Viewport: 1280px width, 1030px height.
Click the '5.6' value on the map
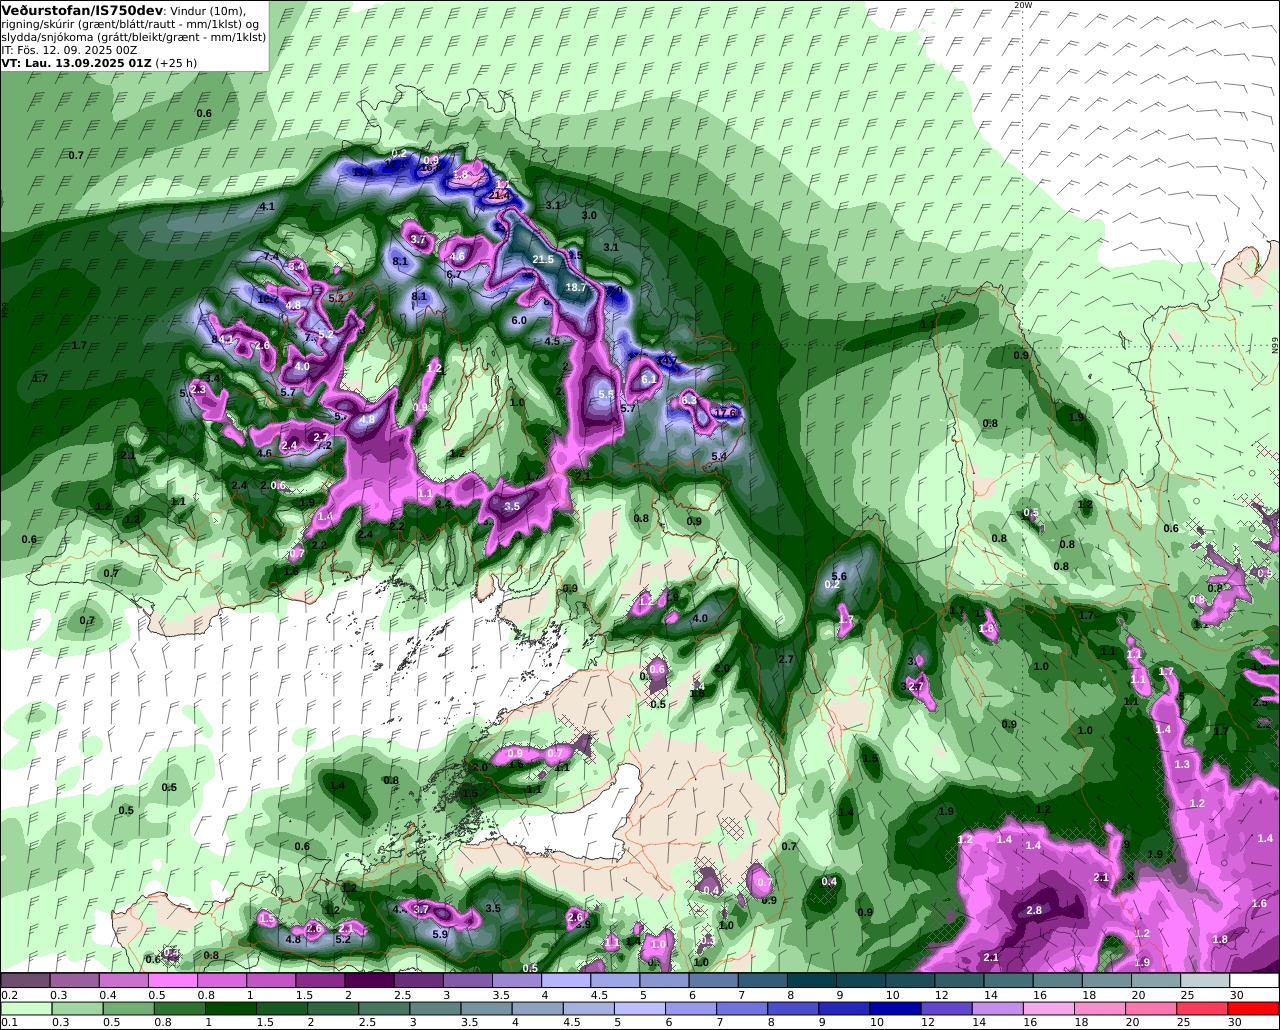coord(839,576)
